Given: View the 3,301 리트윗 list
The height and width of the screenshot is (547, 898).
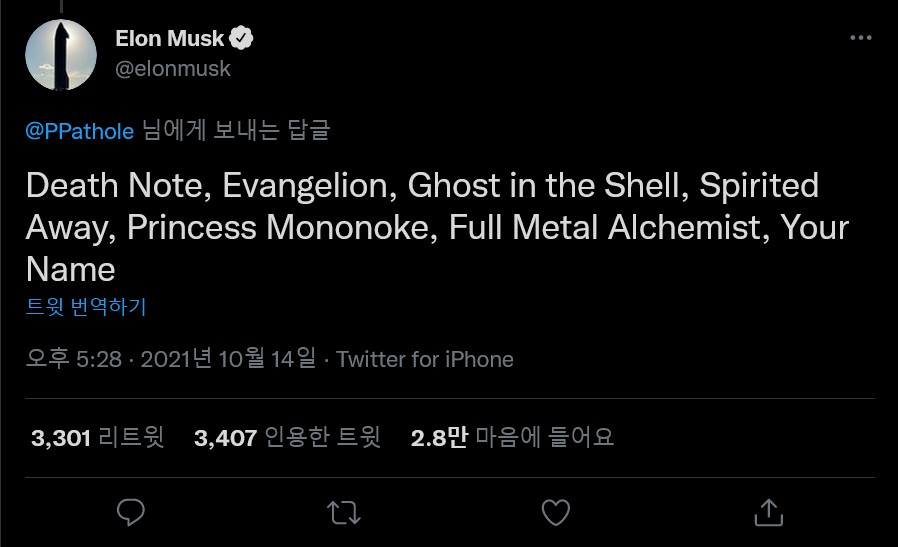Looking at the screenshot, I should (97, 437).
